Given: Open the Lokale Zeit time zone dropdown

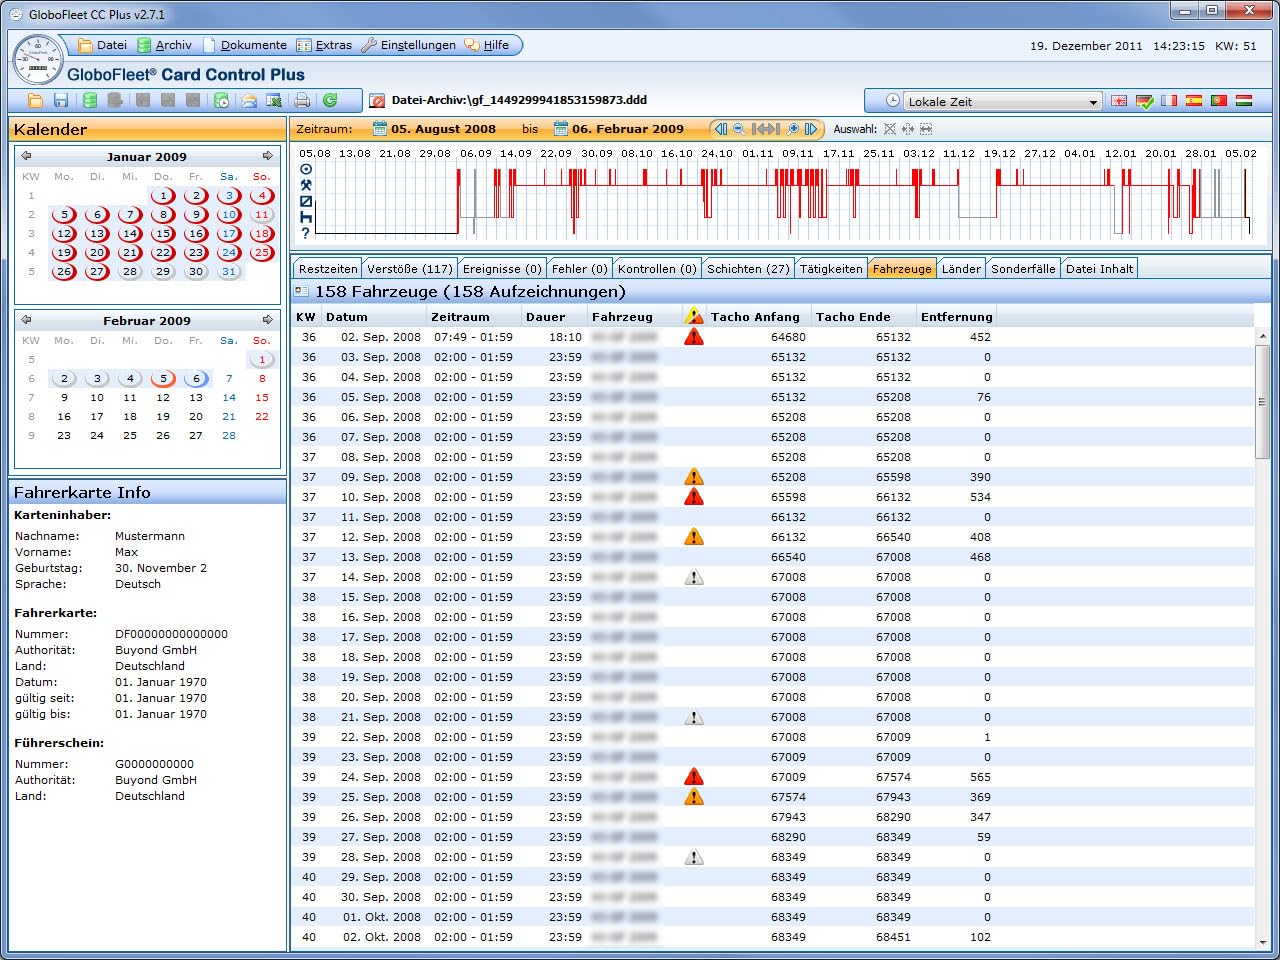Looking at the screenshot, I should (1001, 101).
